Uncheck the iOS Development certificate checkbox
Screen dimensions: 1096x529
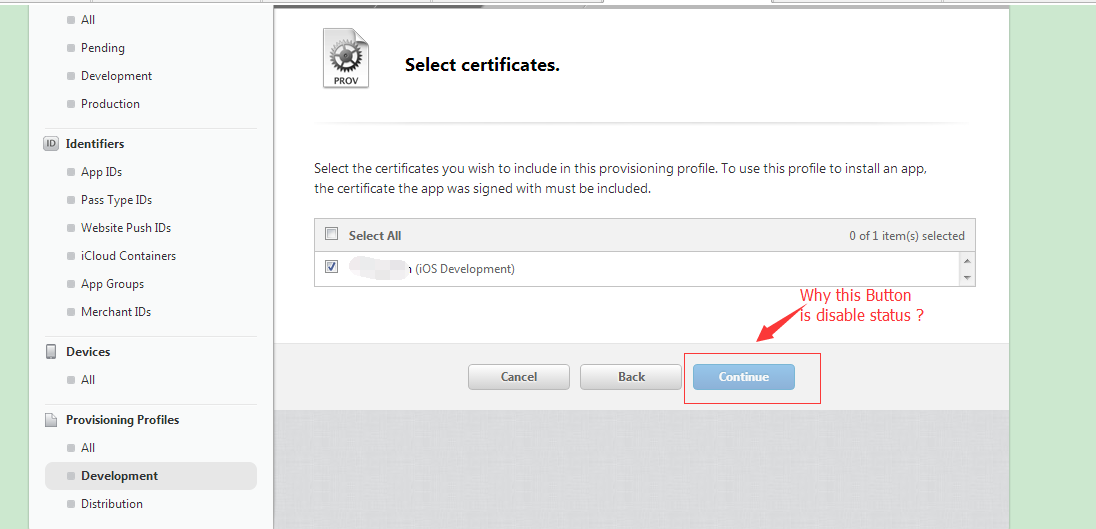332,267
